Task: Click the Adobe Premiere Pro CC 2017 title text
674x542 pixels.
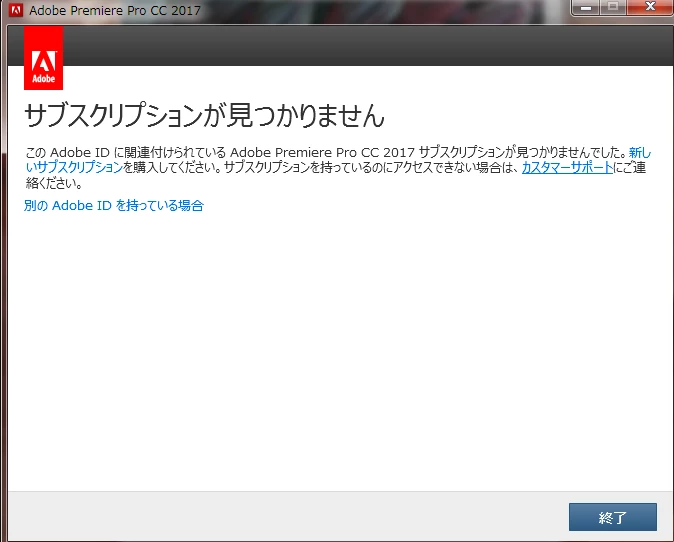Action: click(115, 10)
